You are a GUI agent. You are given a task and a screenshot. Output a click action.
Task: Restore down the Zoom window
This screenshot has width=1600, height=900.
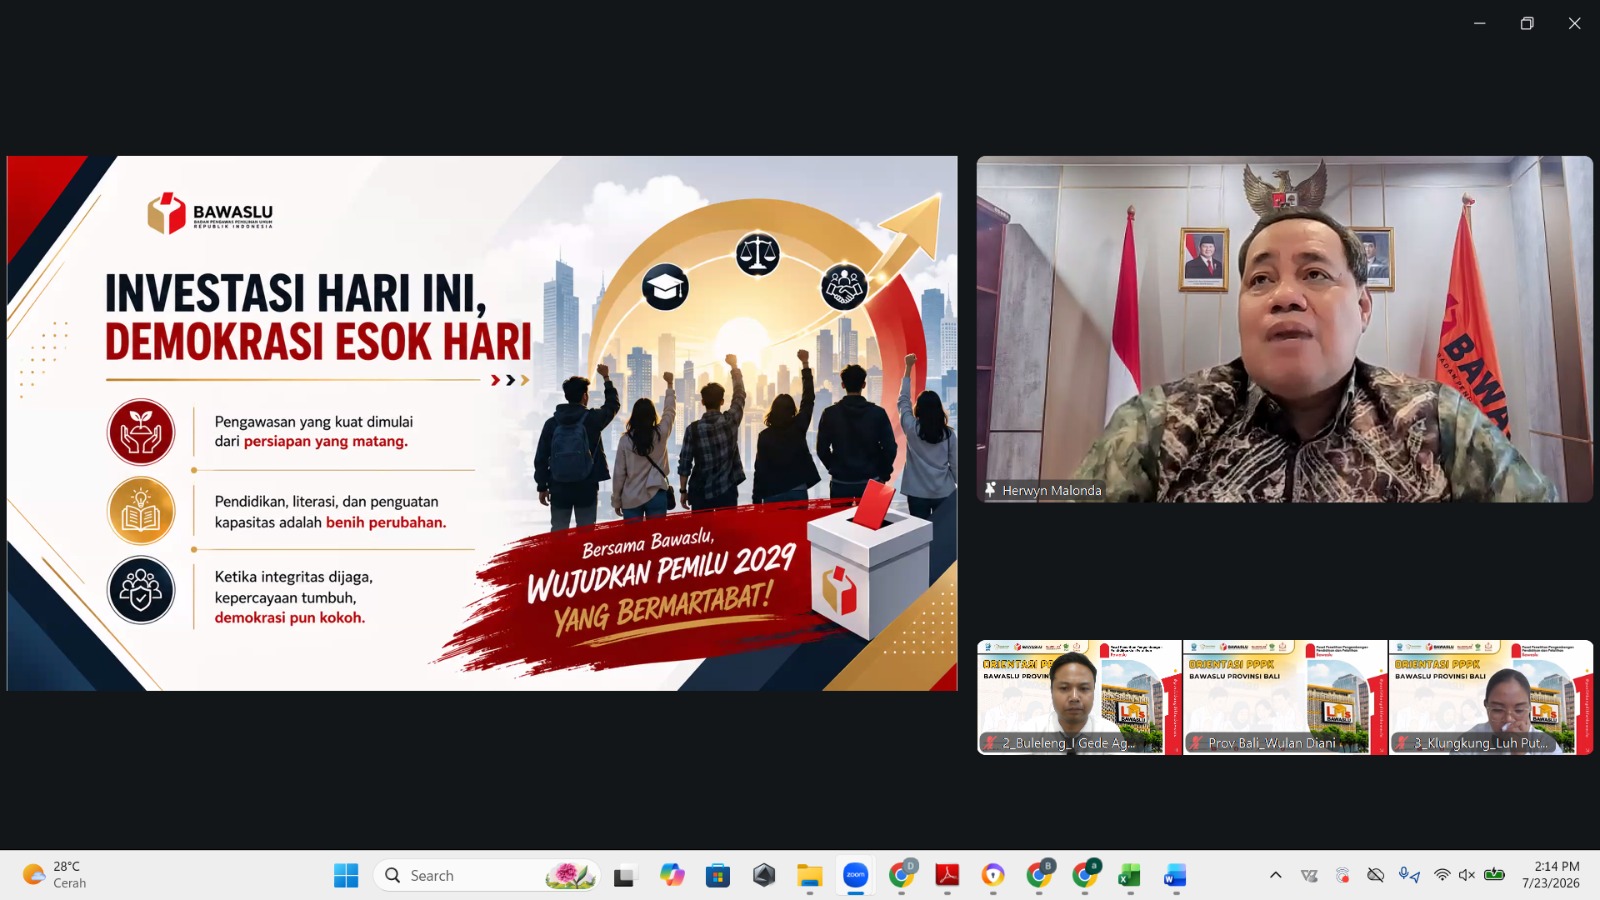(1527, 23)
